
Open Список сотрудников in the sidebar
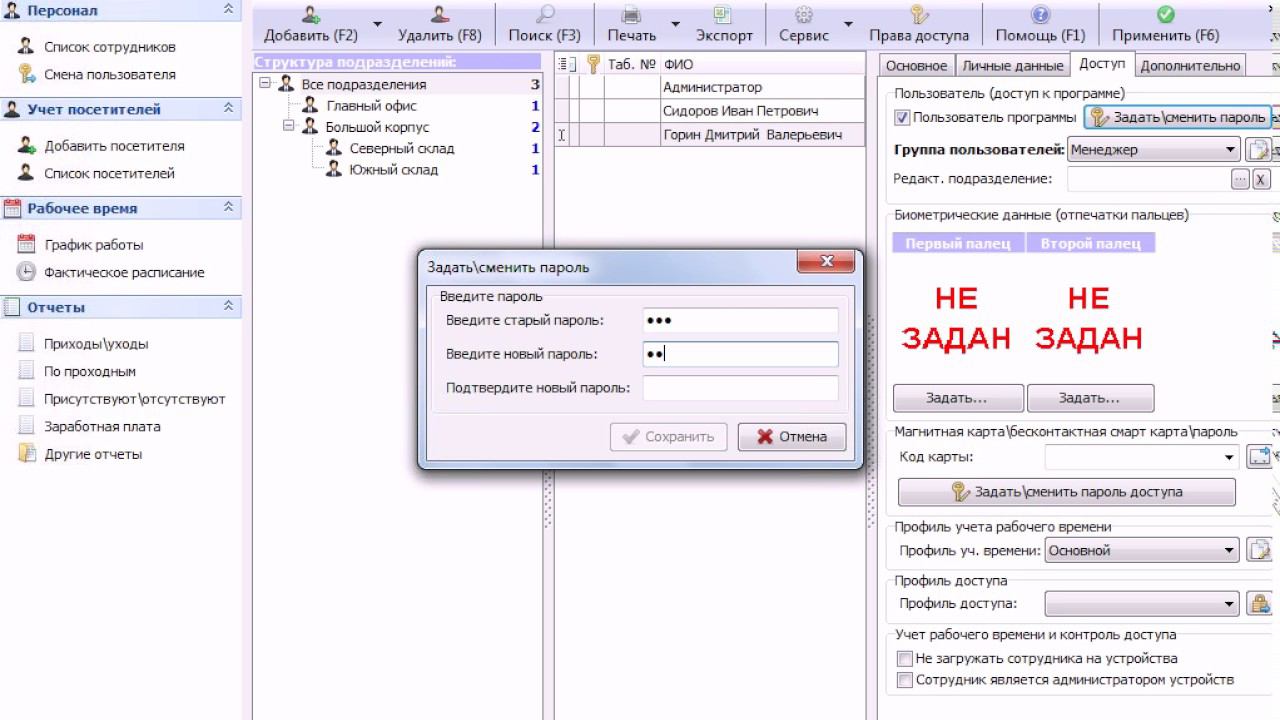click(x=110, y=47)
